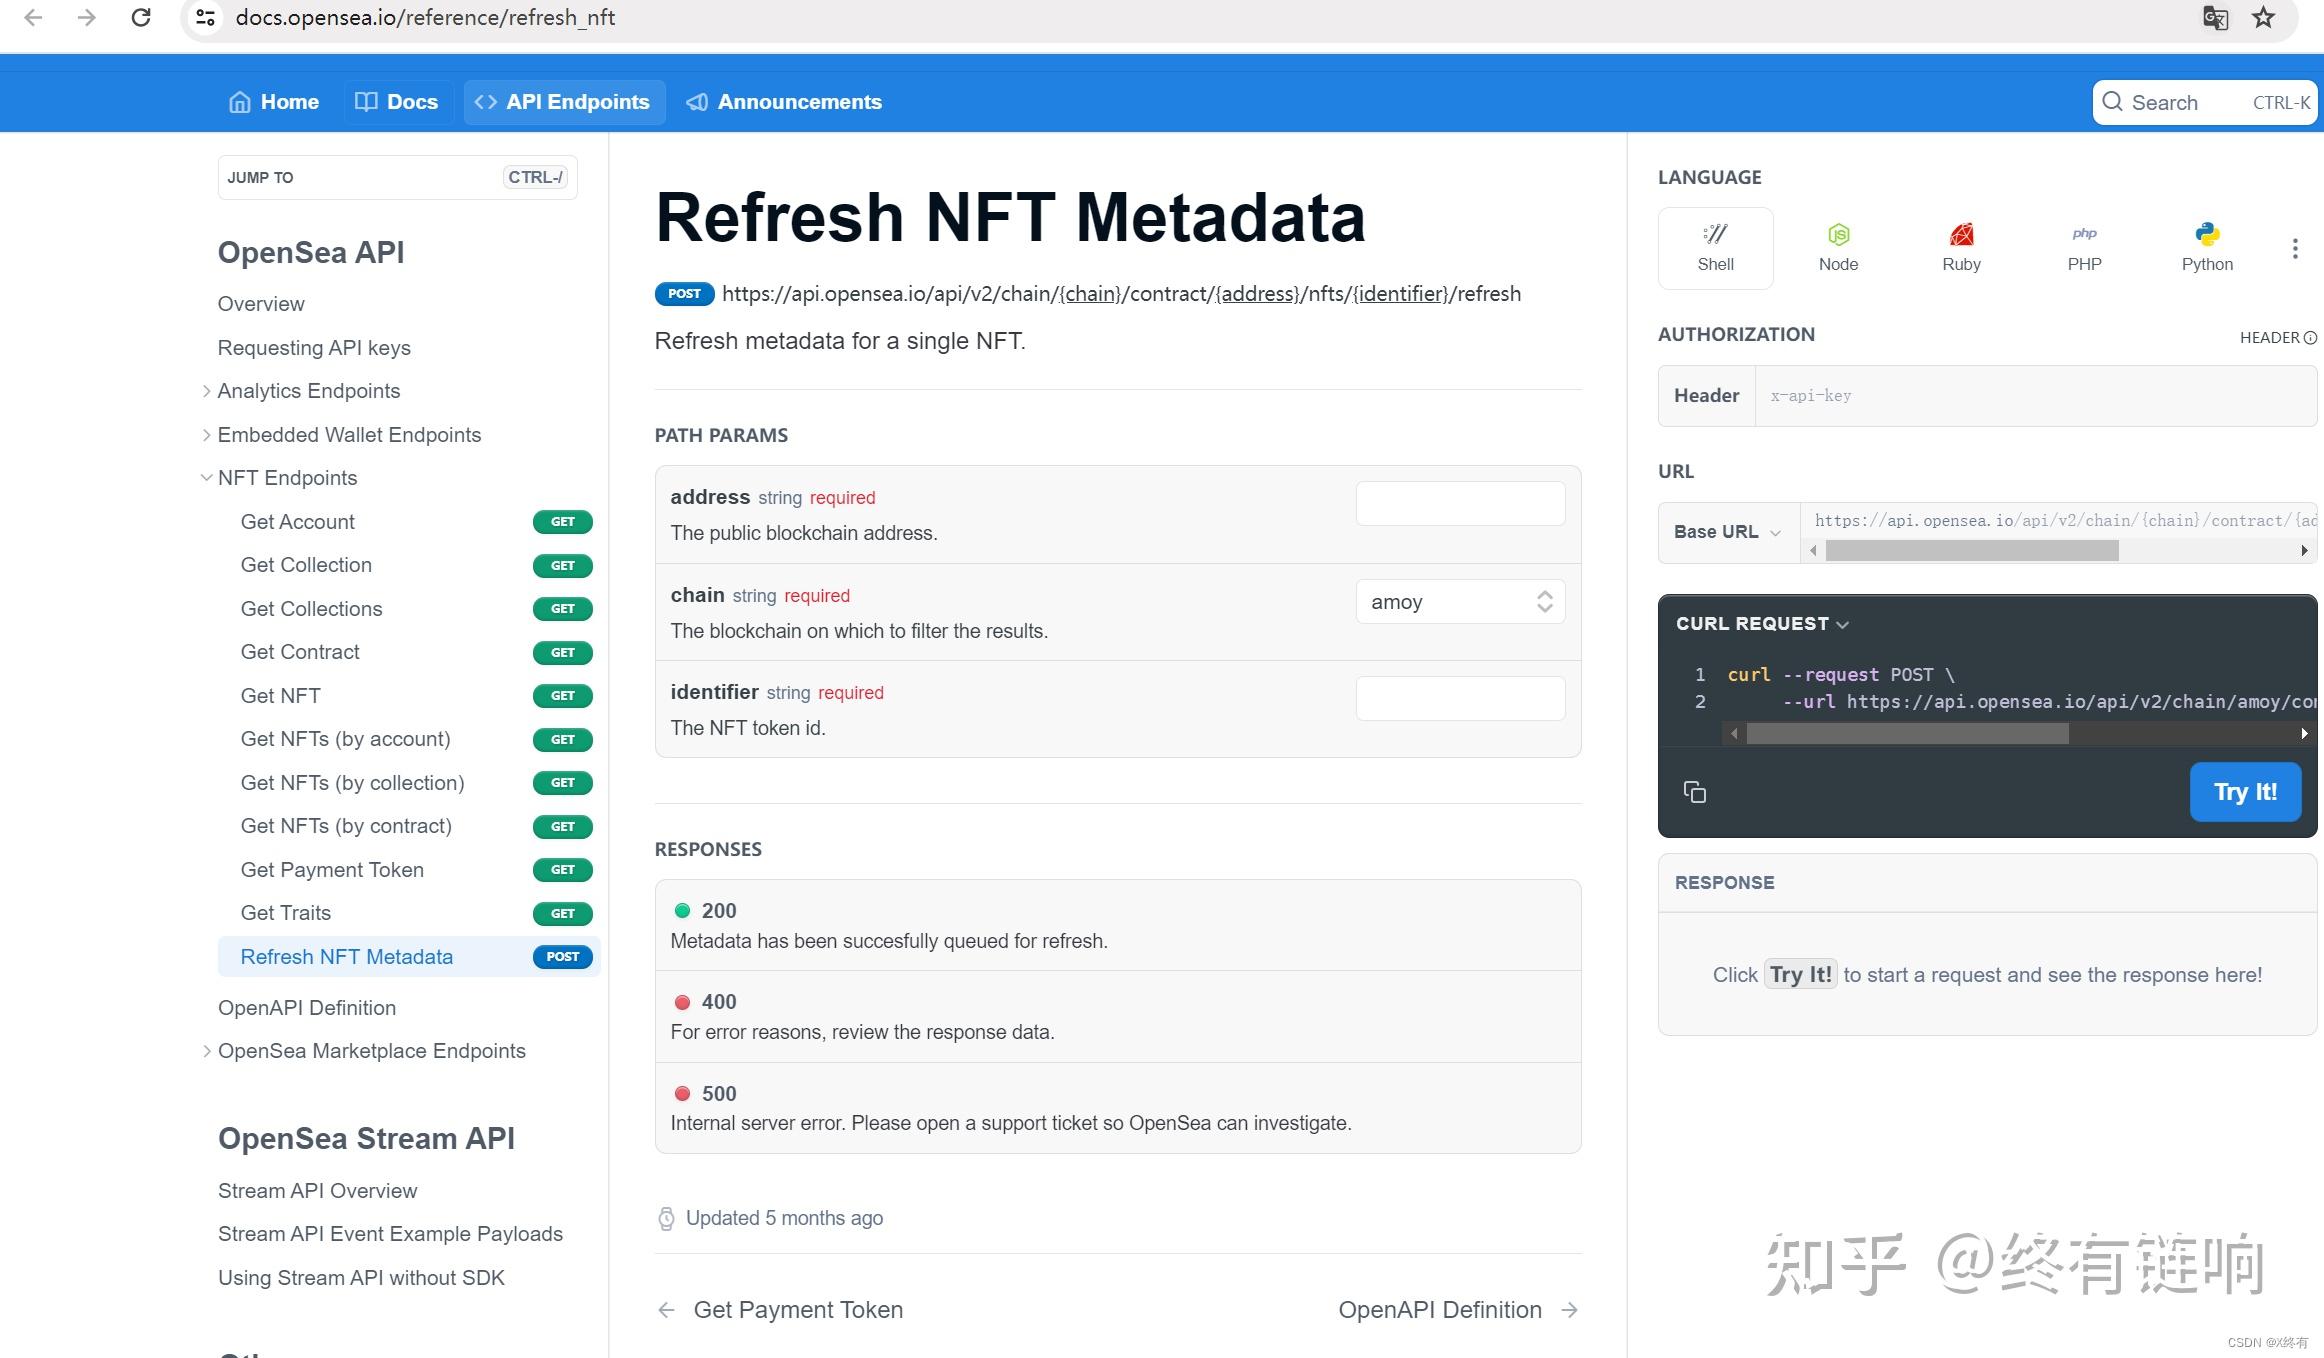
Task: Open Stream API Event Example Payloads
Action: (x=390, y=1234)
